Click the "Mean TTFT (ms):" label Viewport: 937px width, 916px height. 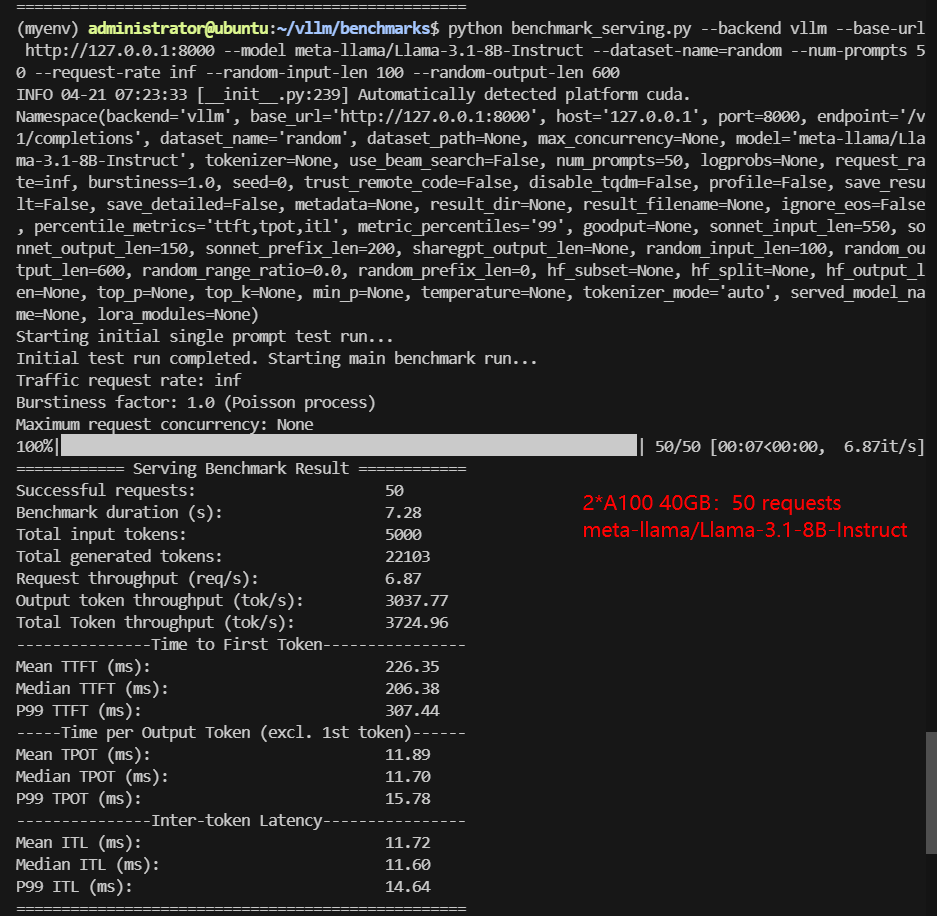(x=83, y=667)
